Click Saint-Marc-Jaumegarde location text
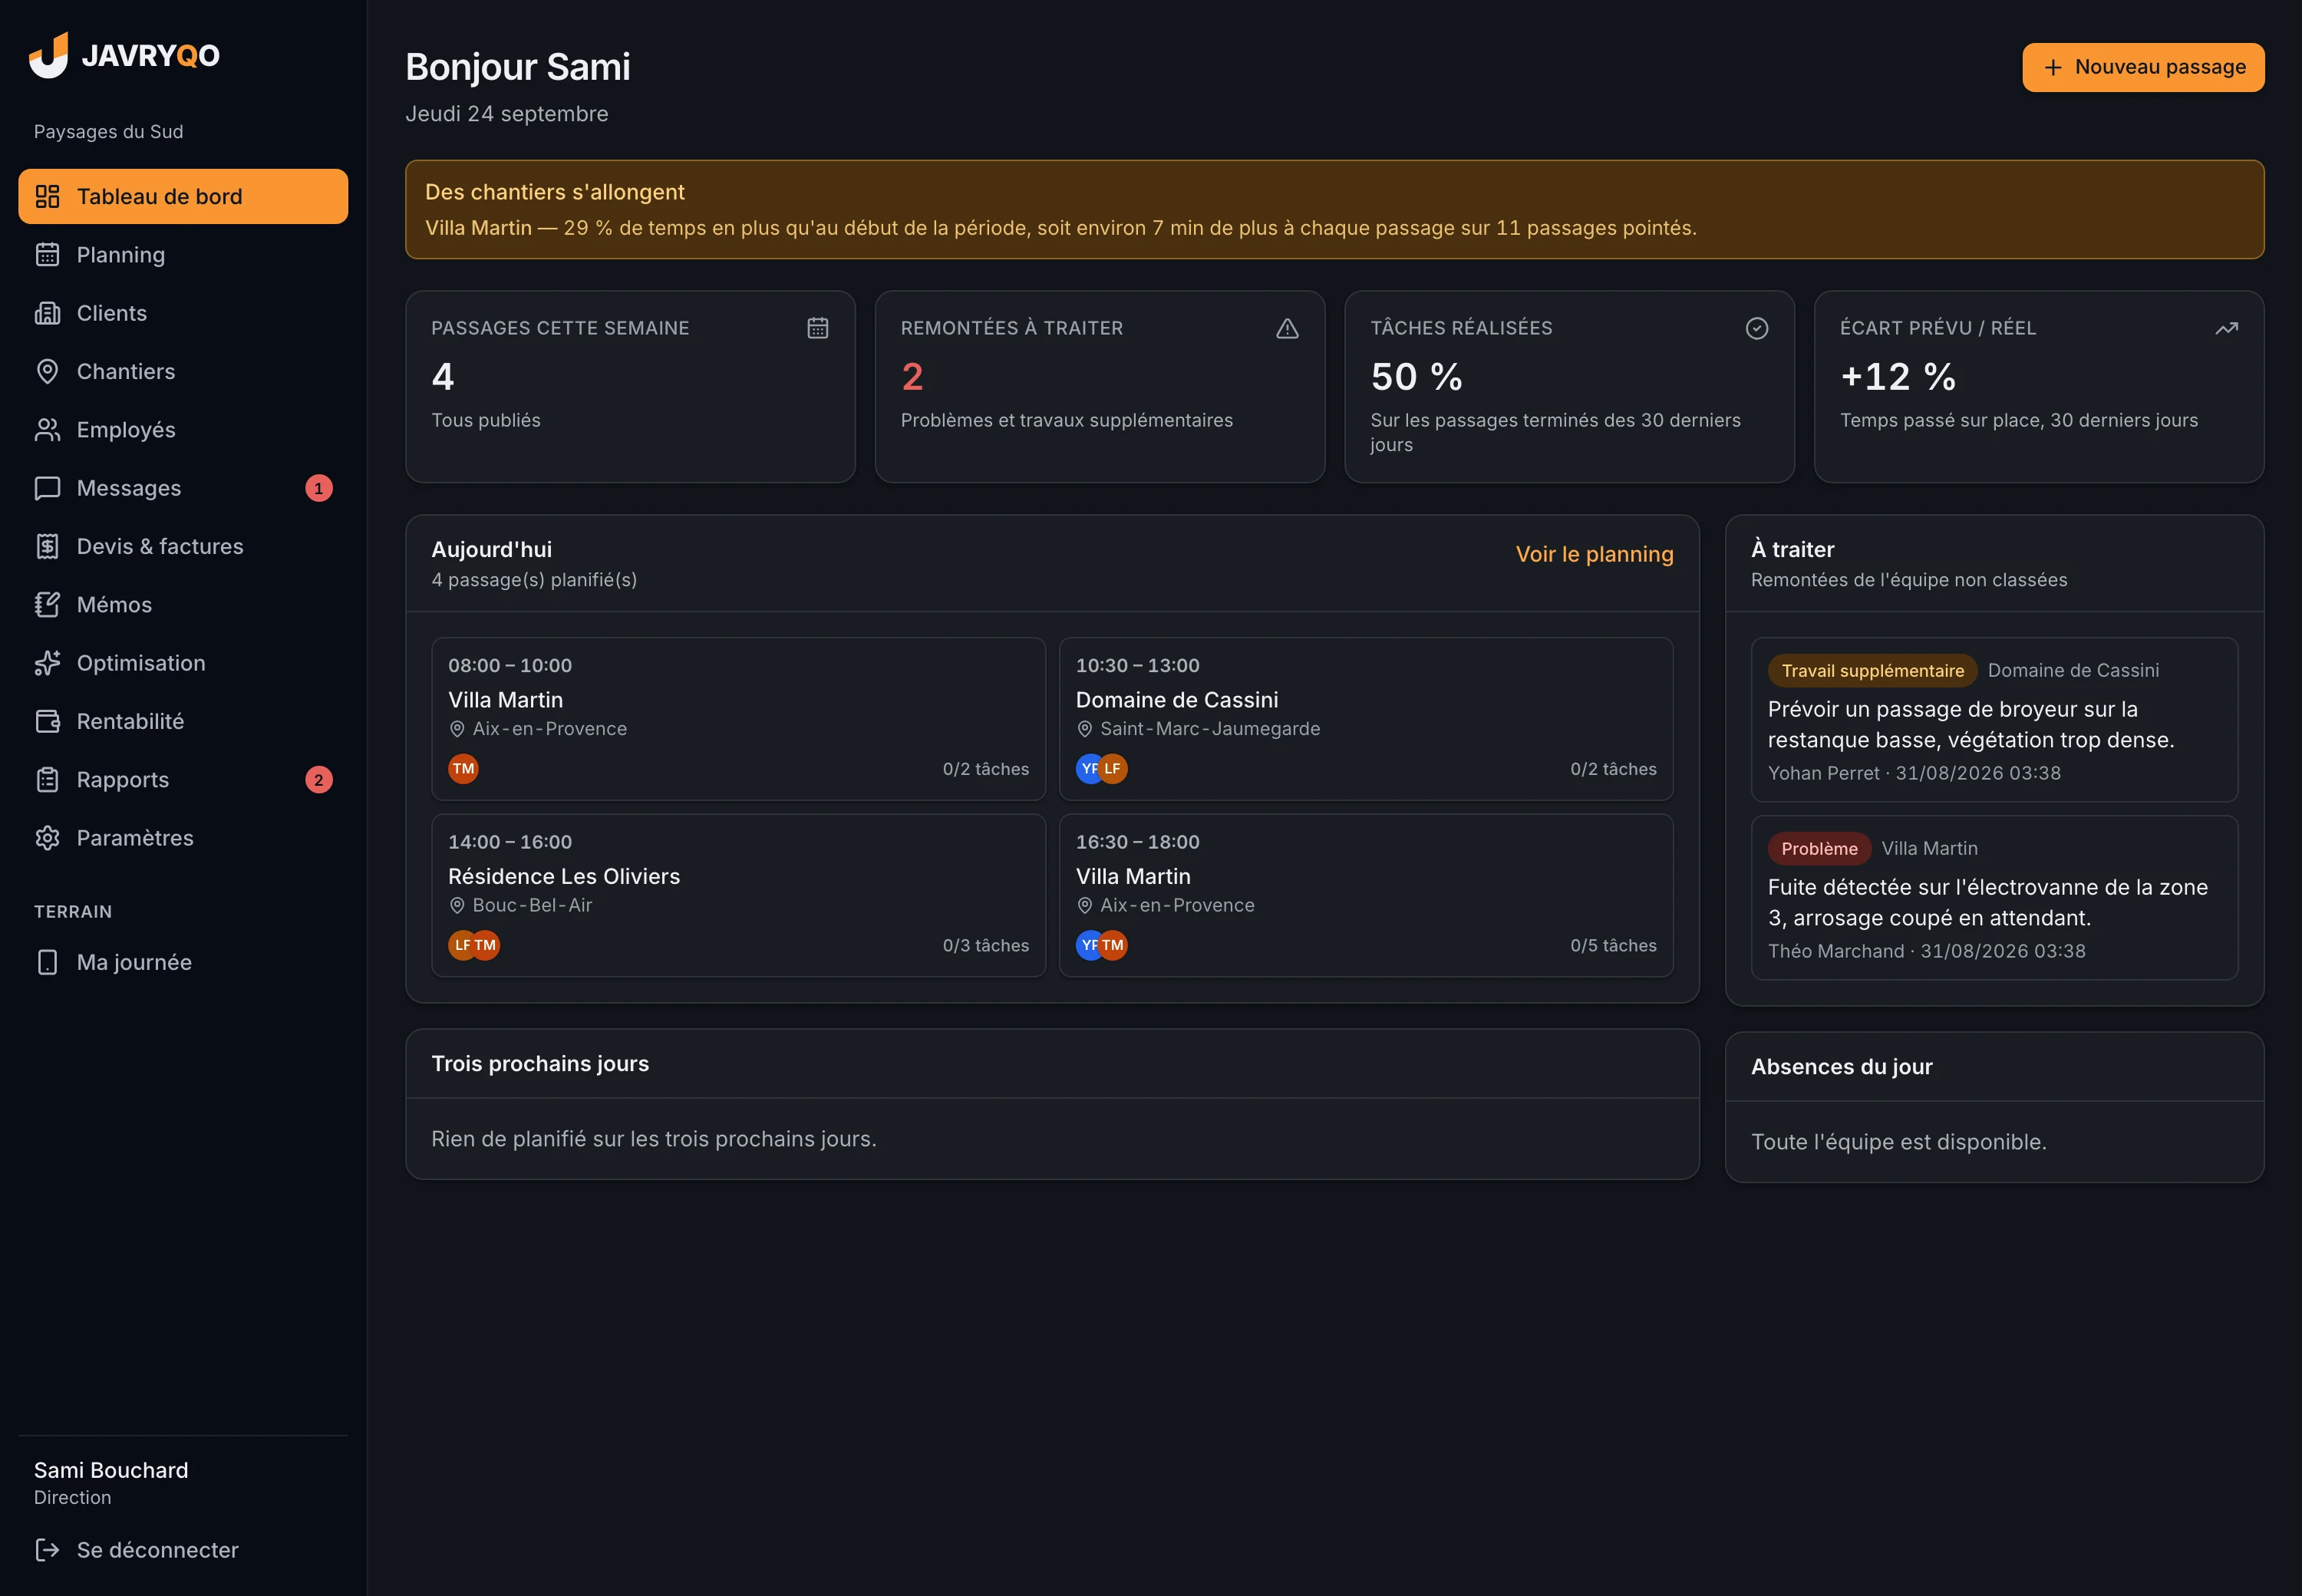The height and width of the screenshot is (1596, 2302). pos(1210,728)
